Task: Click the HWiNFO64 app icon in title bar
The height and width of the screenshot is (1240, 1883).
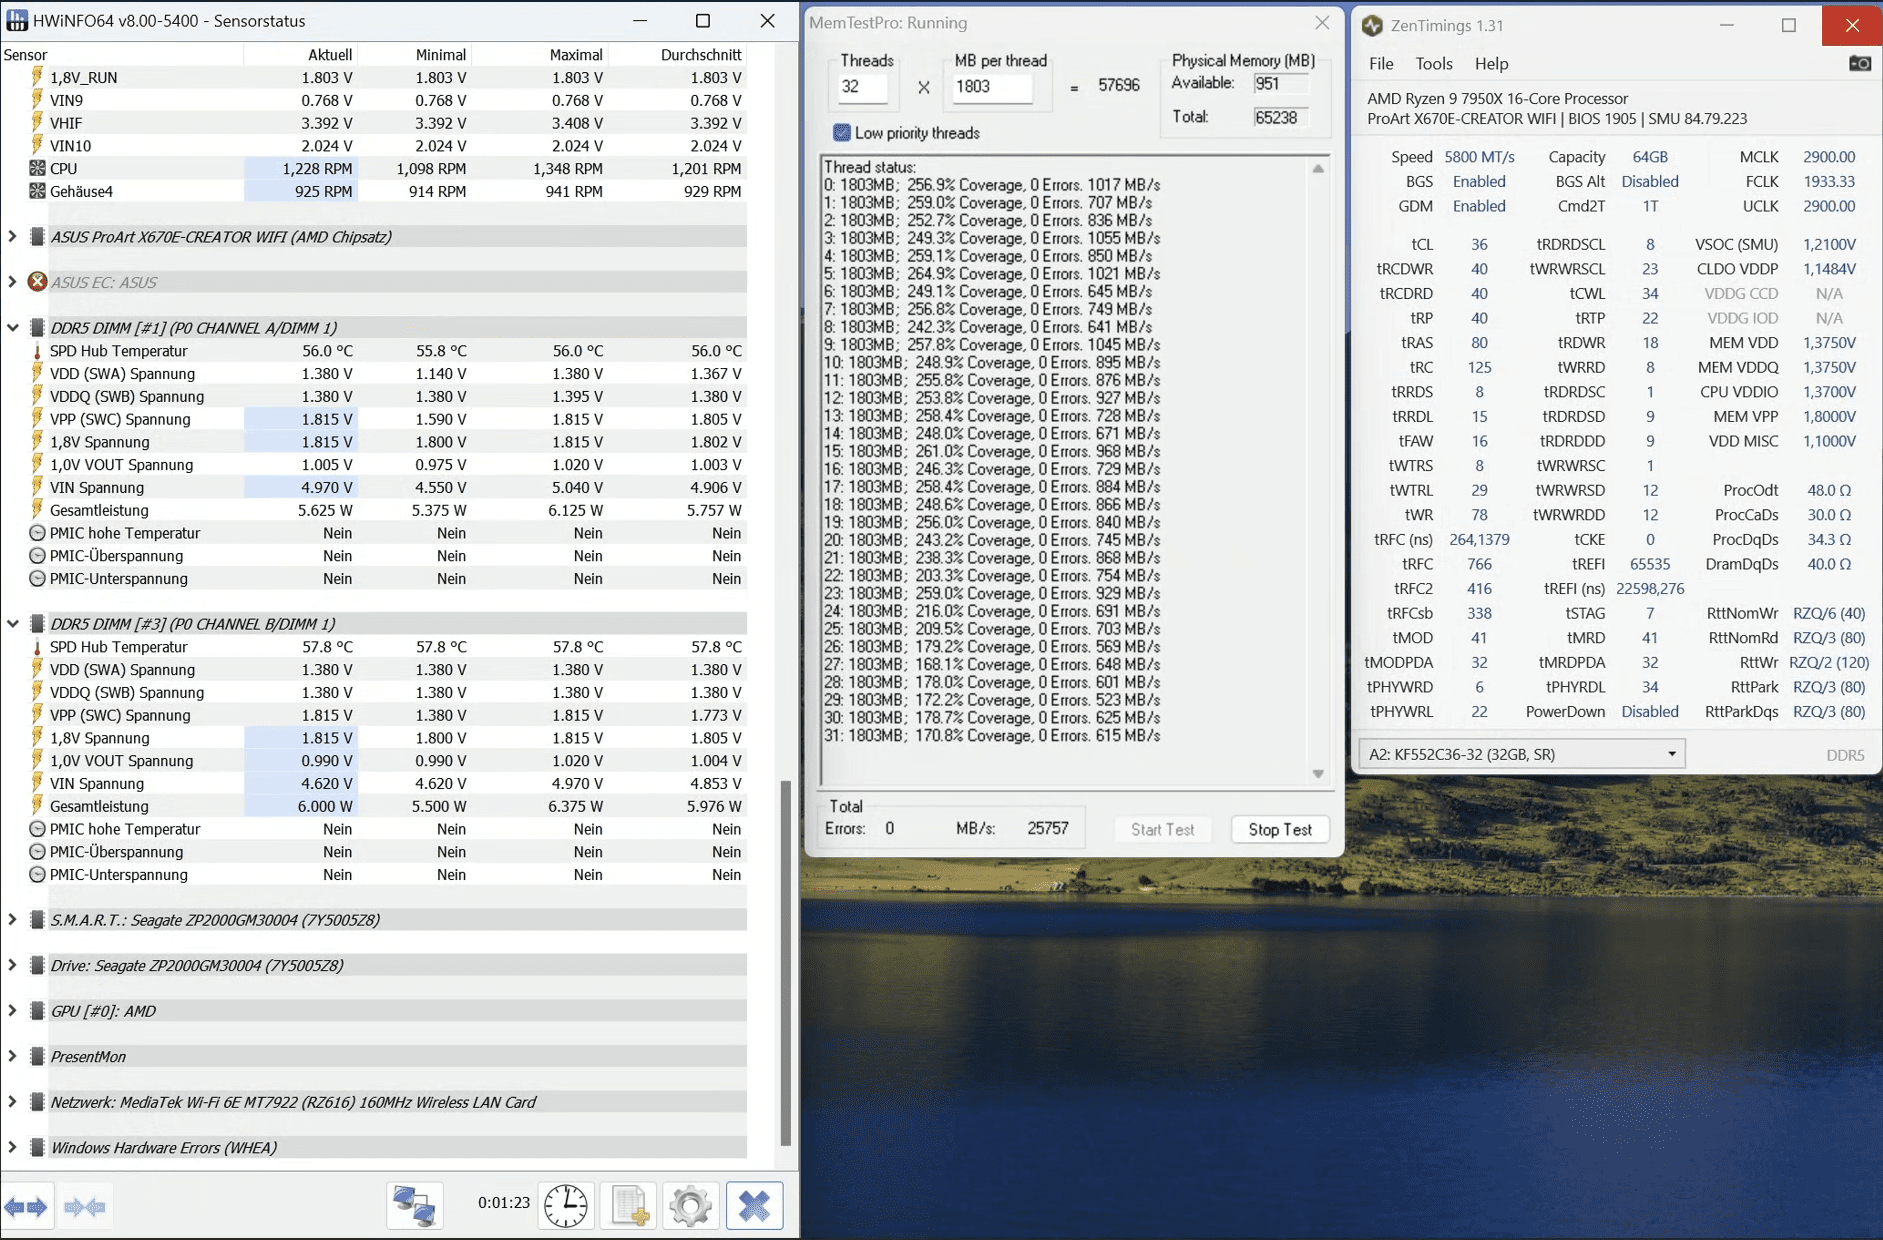Action: coord(16,21)
